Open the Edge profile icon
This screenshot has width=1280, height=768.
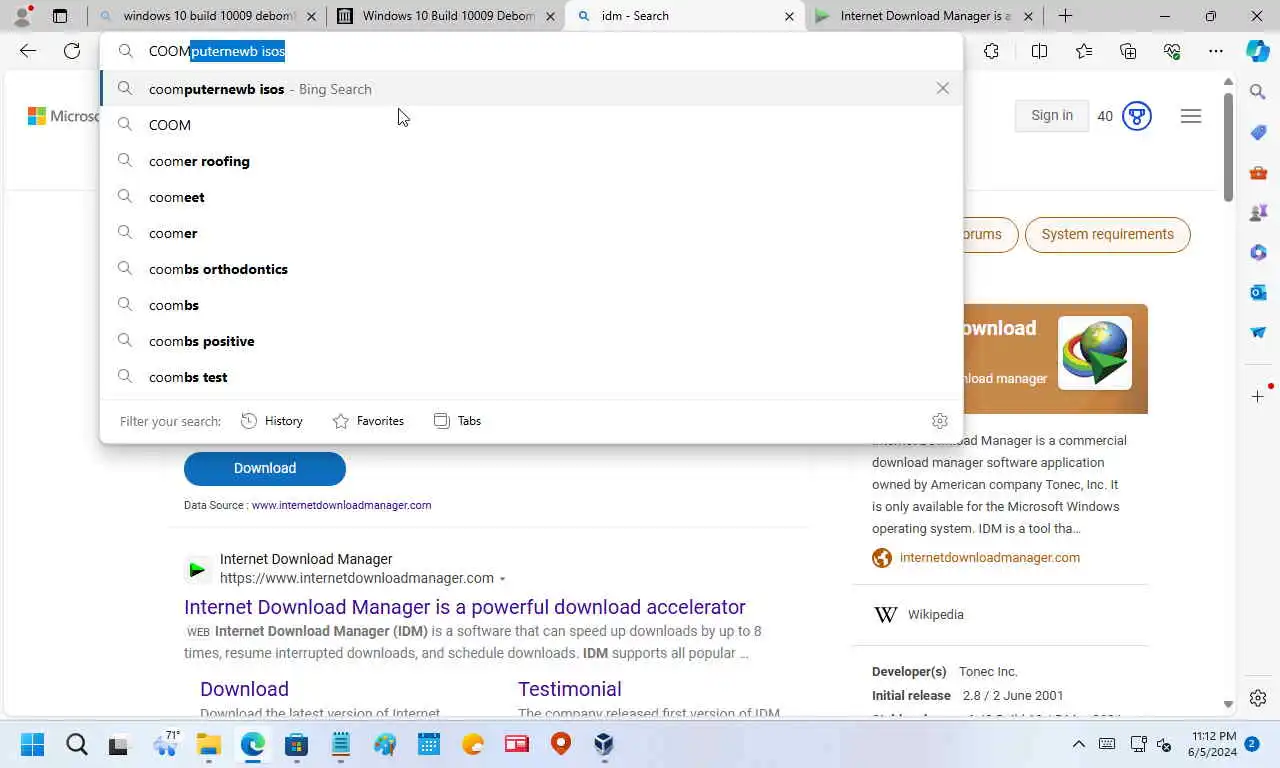pyautogui.click(x=22, y=16)
